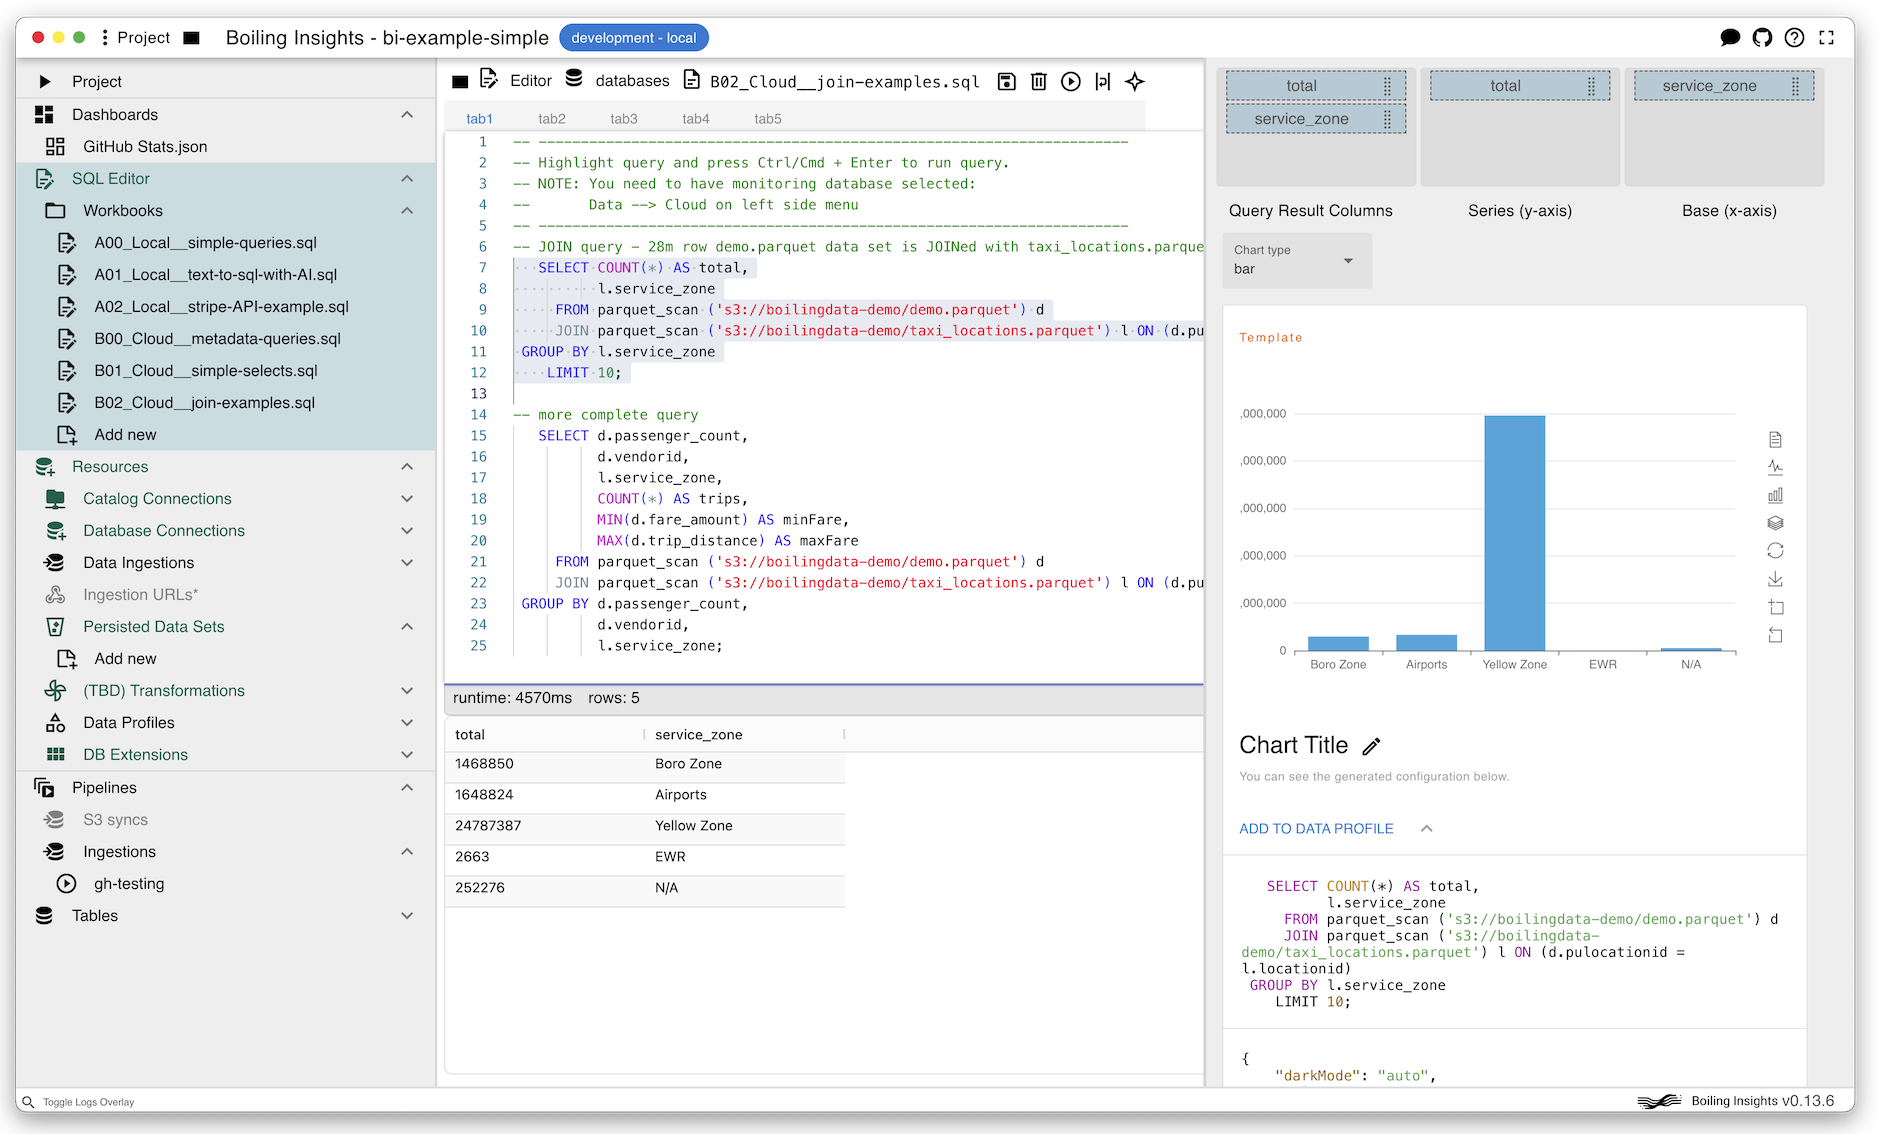The image size is (1879, 1134).
Task: Toggle the Logs Overlay
Action: click(x=88, y=1102)
